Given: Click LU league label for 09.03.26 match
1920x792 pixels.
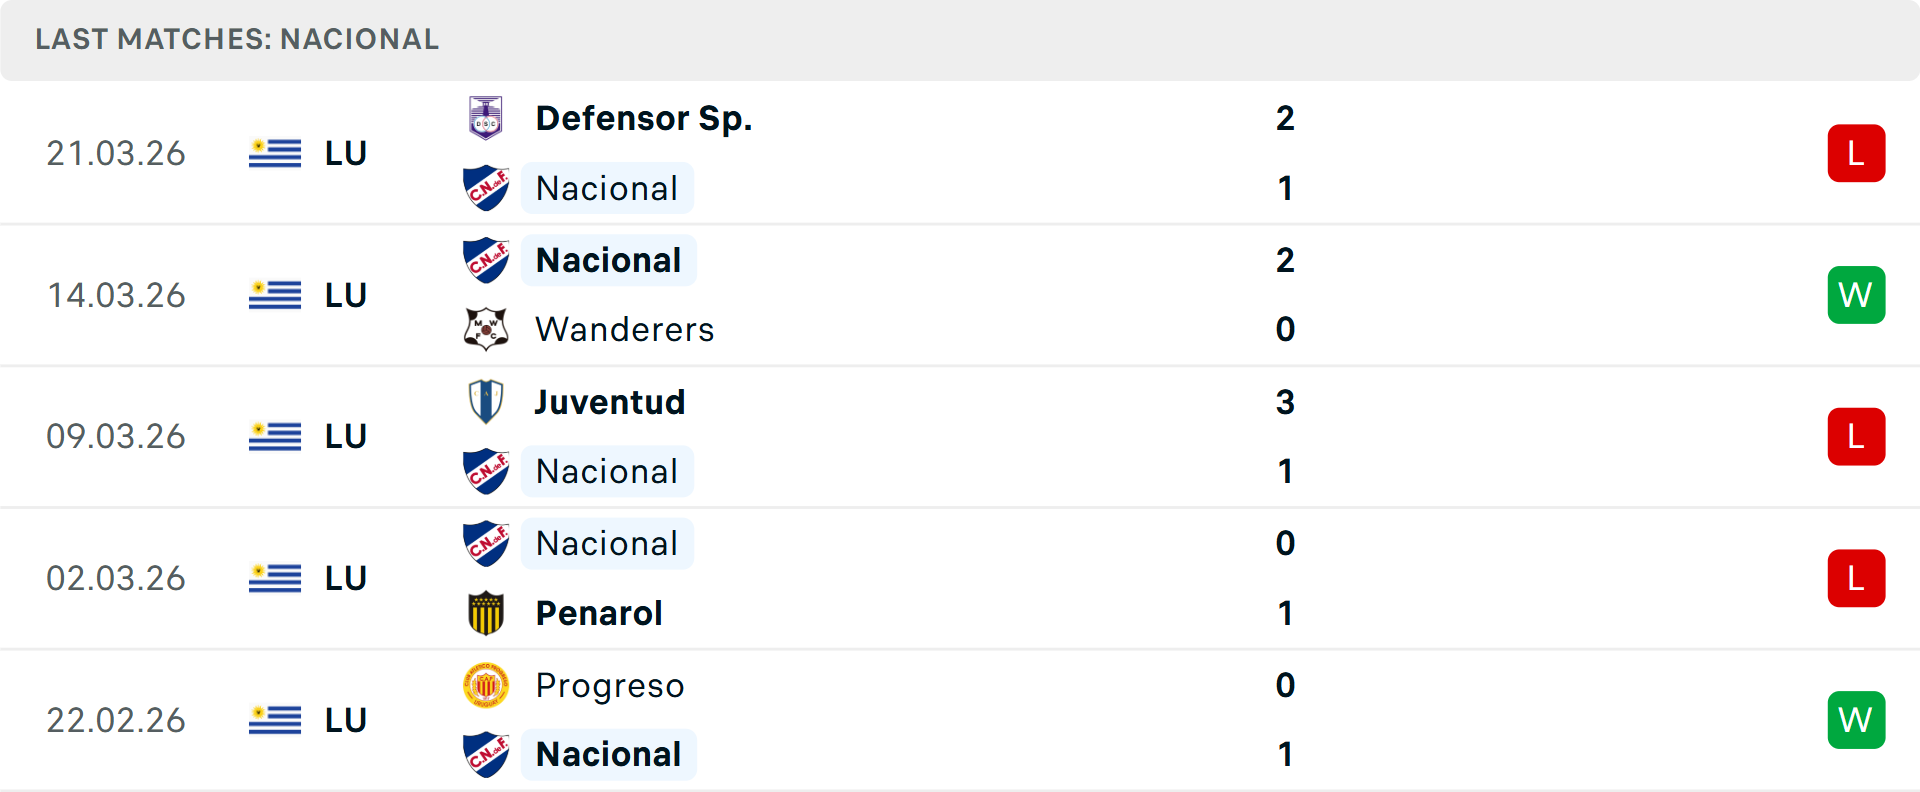Looking at the screenshot, I should click(x=346, y=437).
